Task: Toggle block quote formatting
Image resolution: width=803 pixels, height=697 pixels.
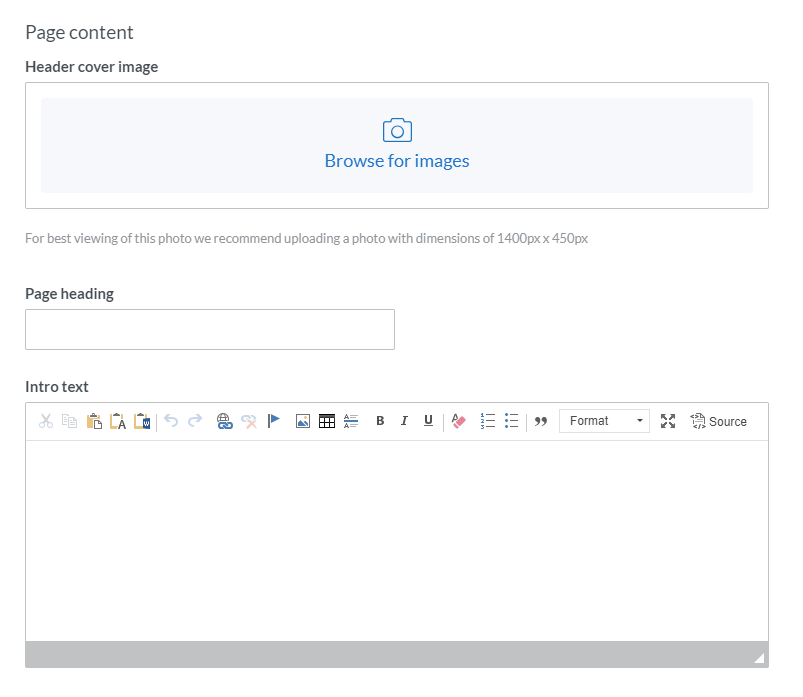Action: (x=541, y=421)
